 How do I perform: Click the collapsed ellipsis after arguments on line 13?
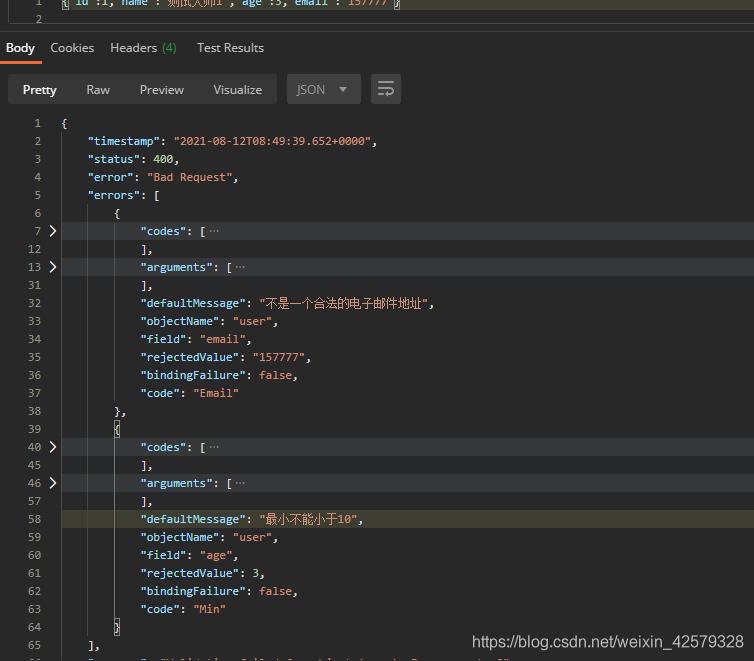(x=240, y=267)
